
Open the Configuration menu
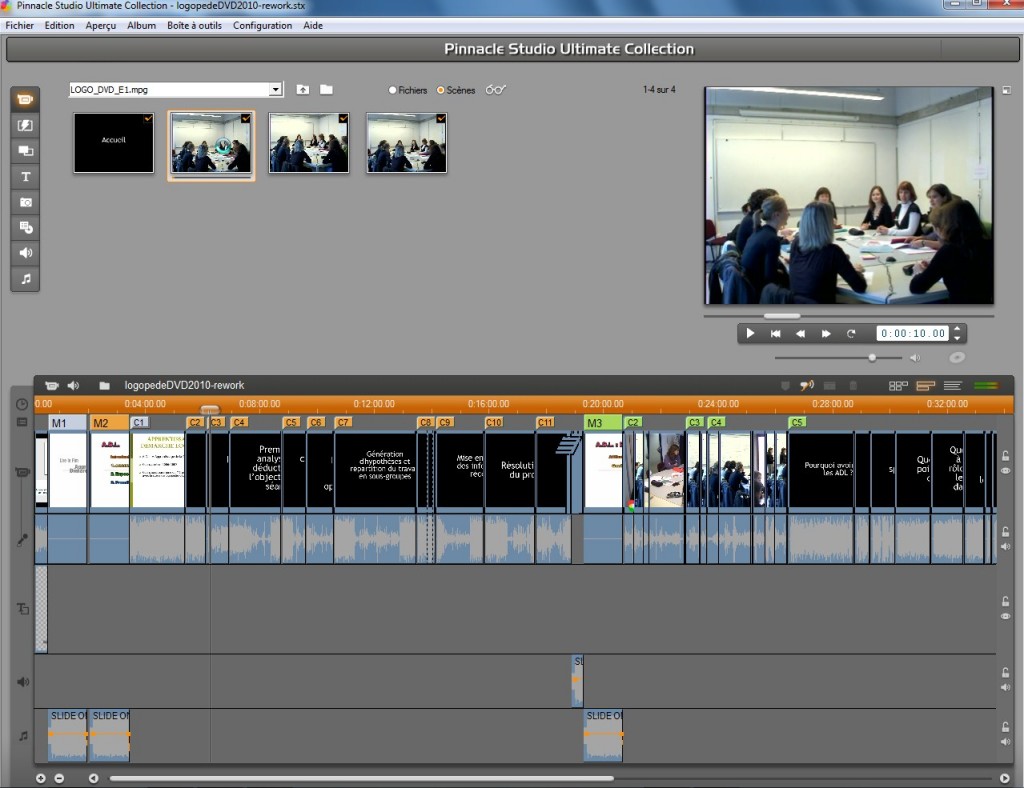(x=262, y=25)
